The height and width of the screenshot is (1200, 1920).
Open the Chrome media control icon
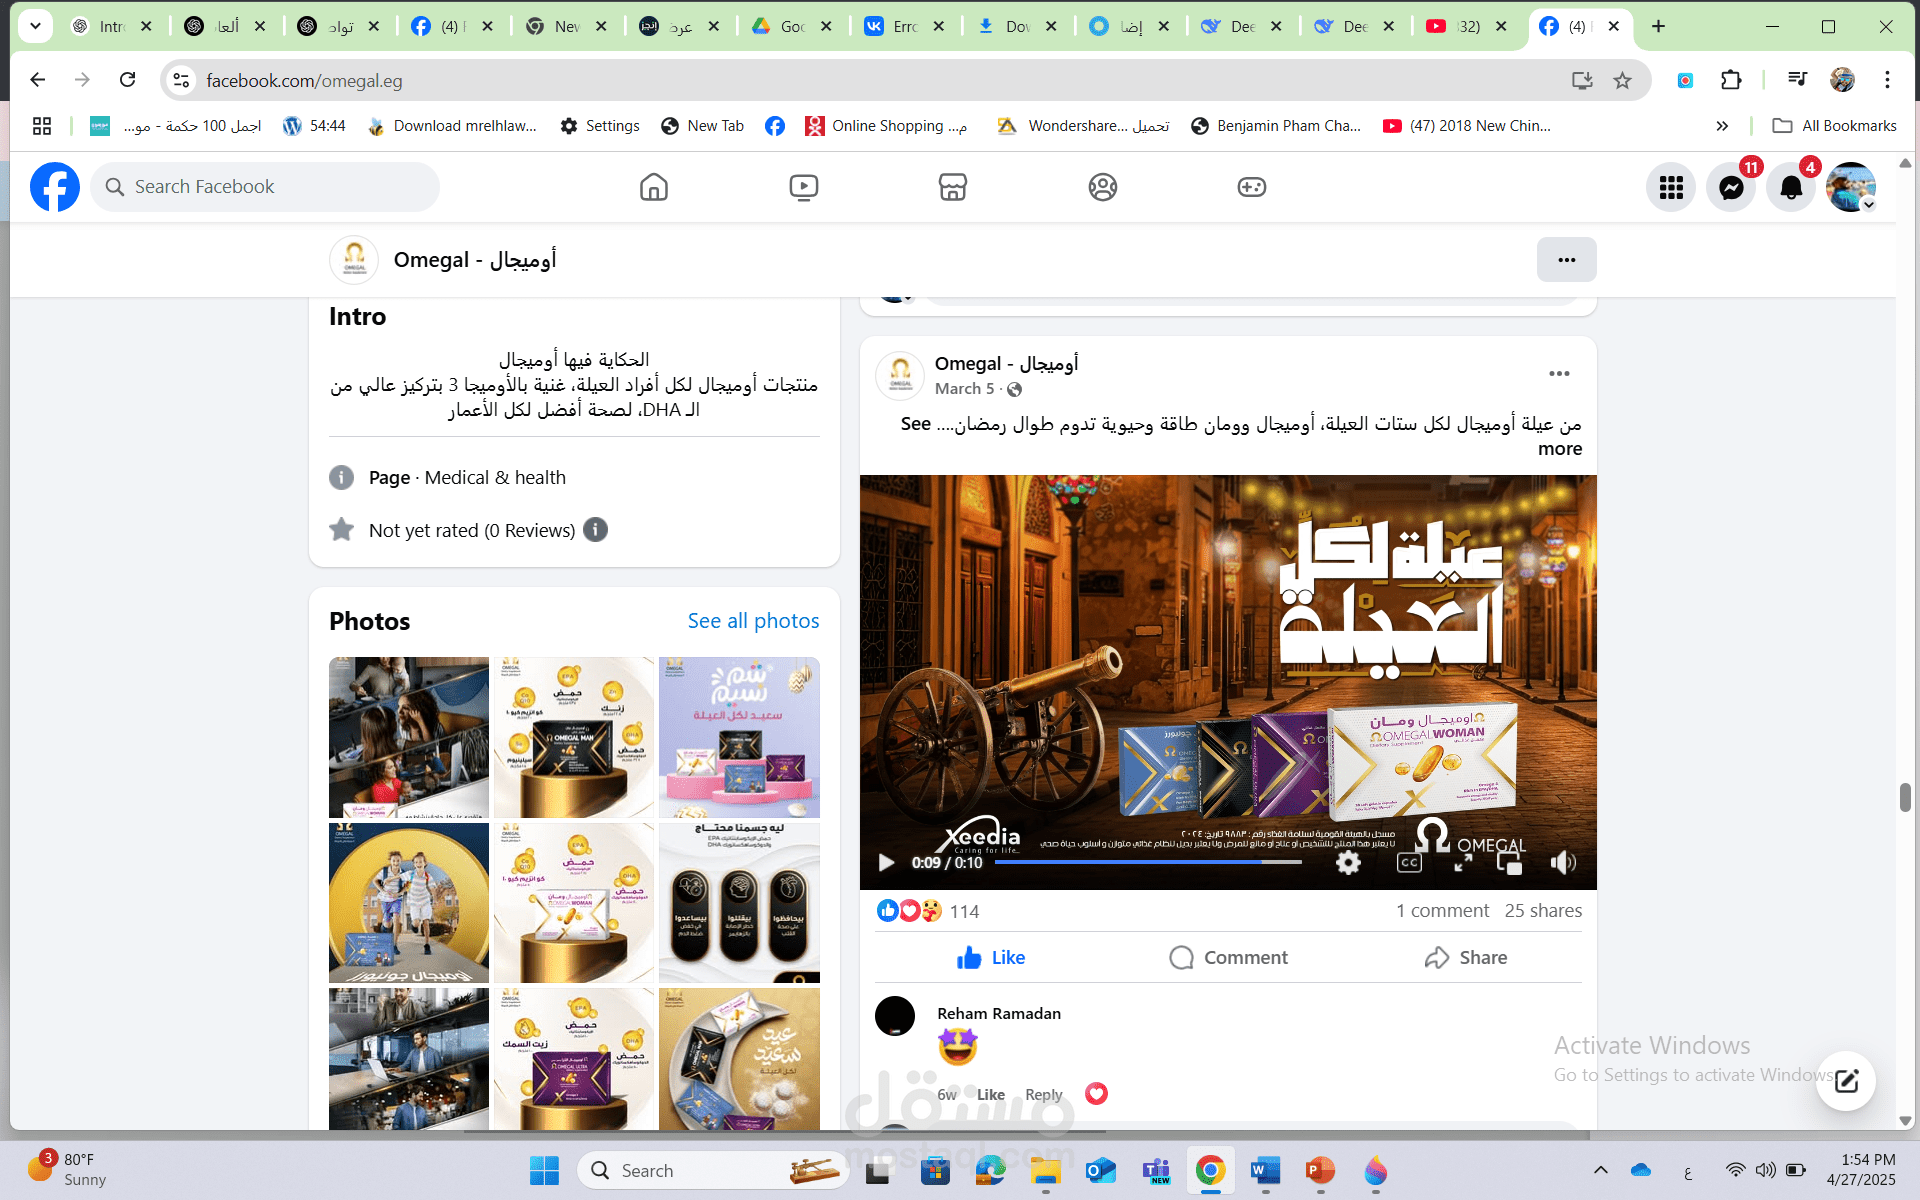pyautogui.click(x=1797, y=80)
